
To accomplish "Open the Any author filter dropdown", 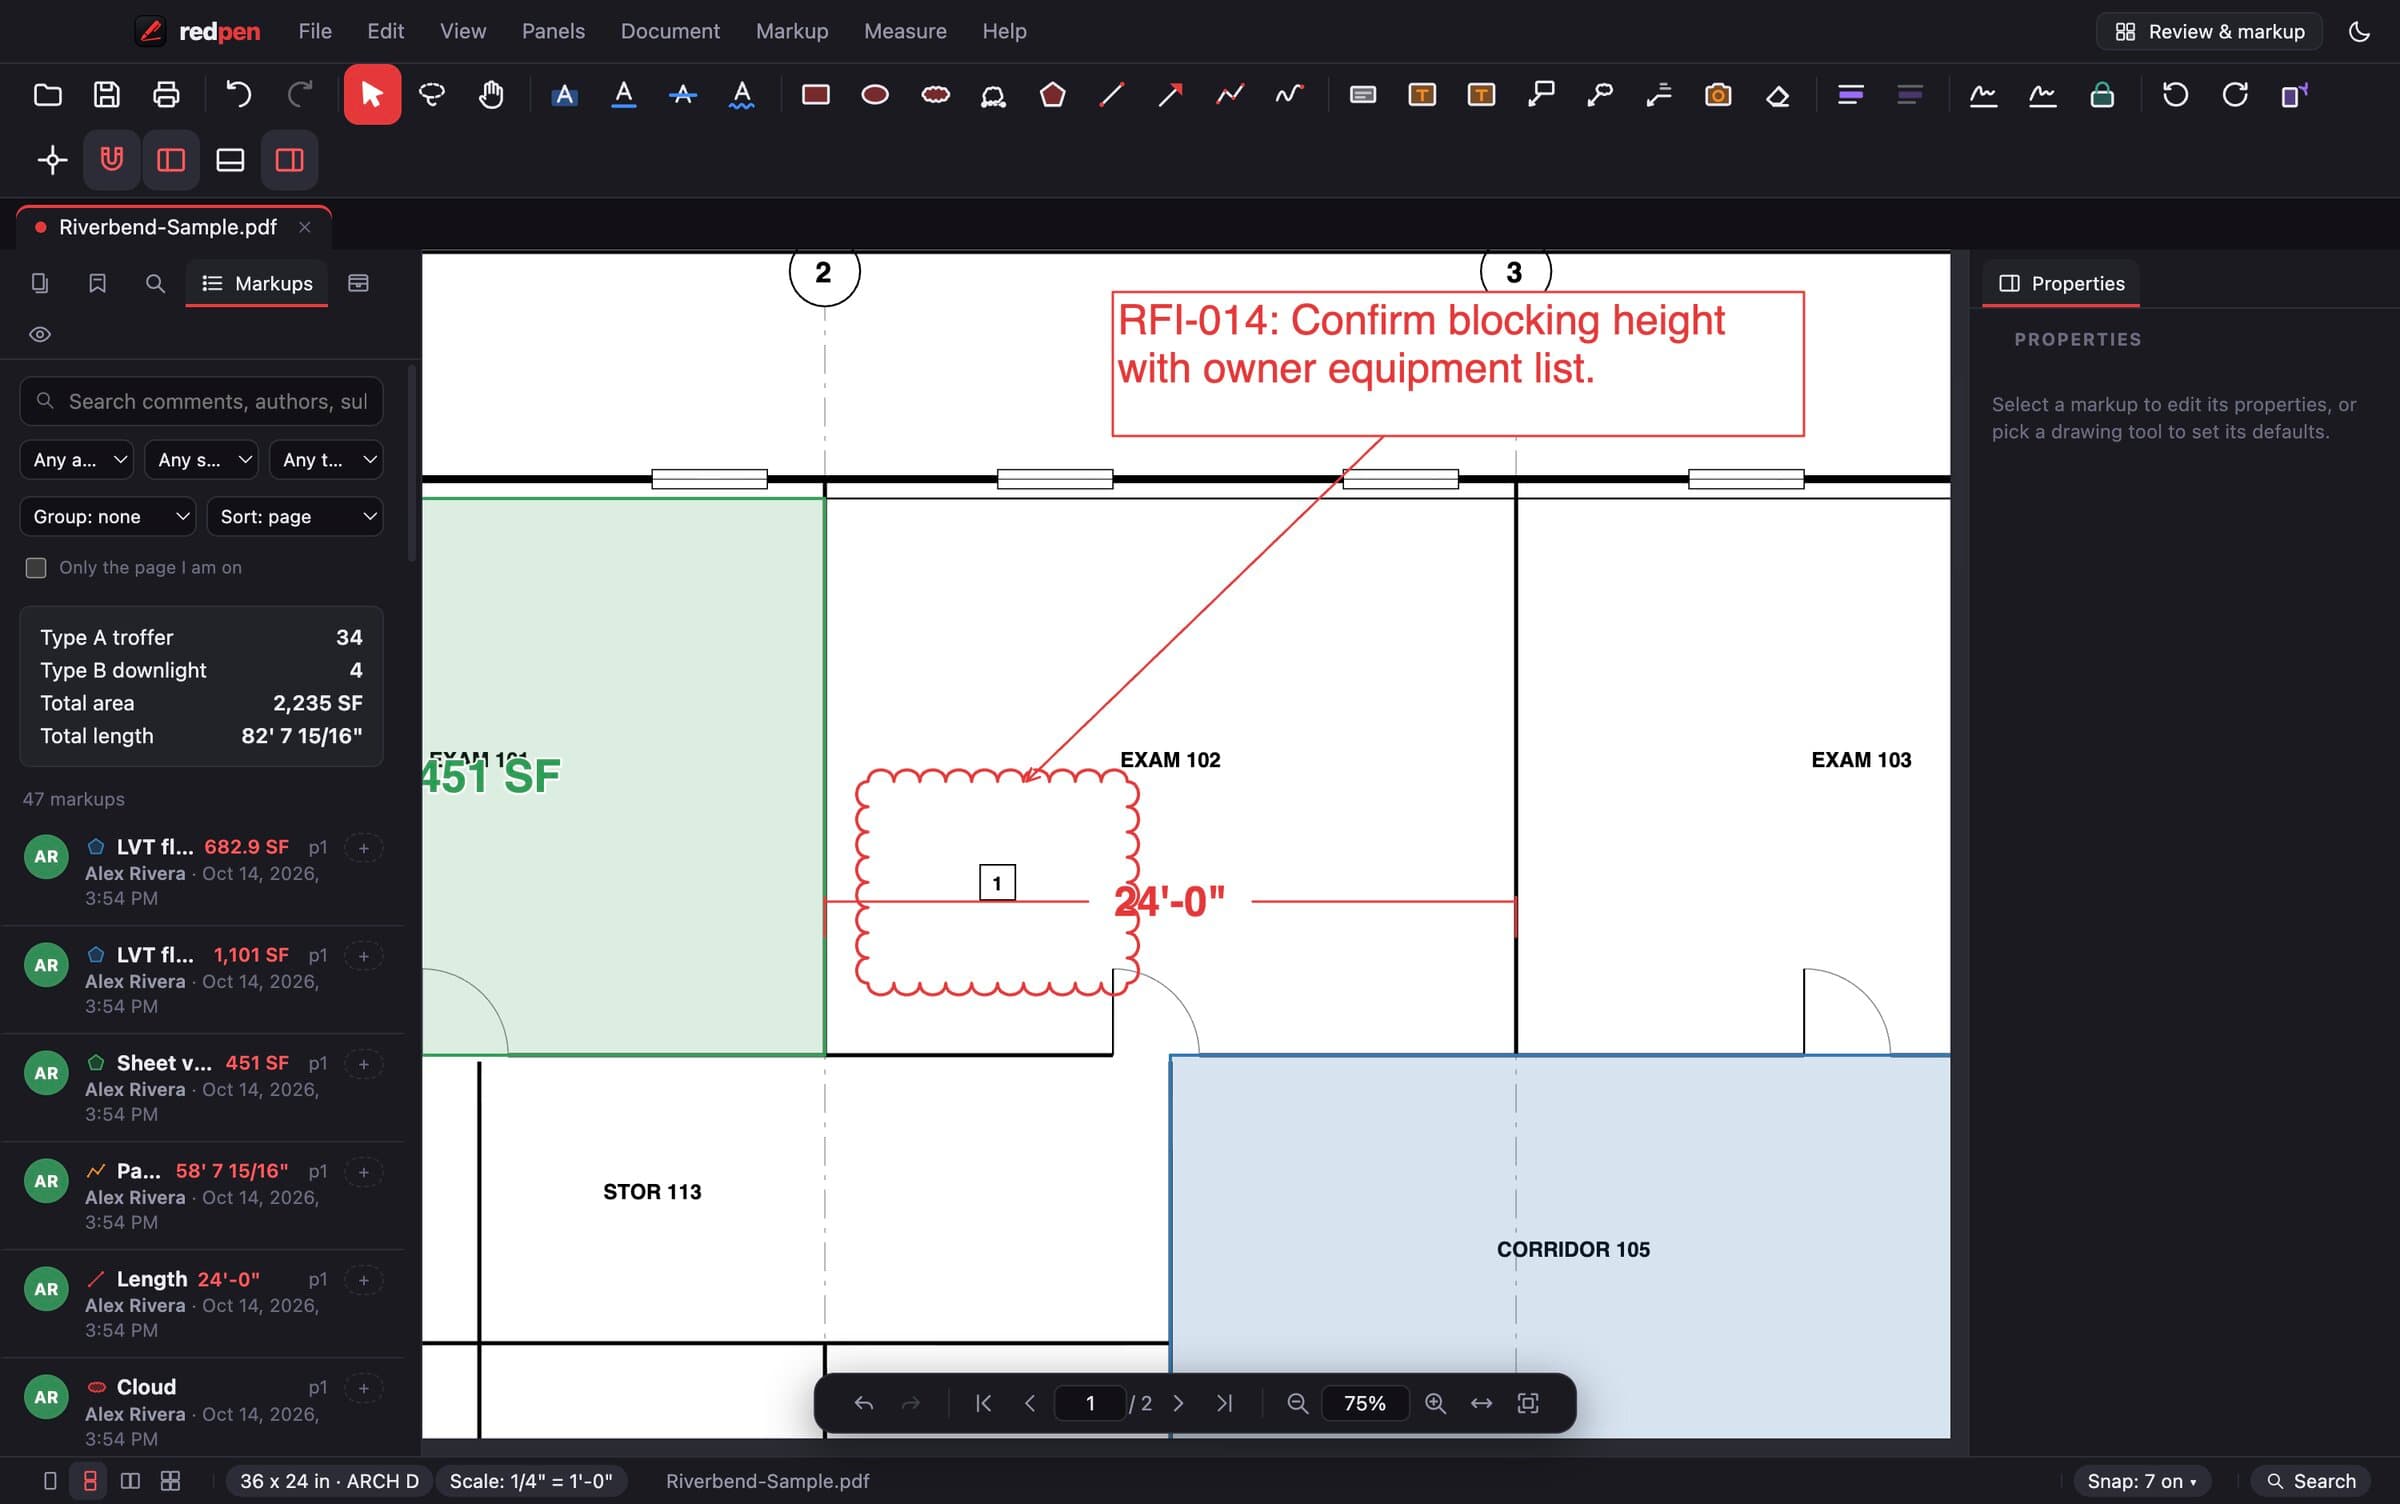I will point(76,460).
